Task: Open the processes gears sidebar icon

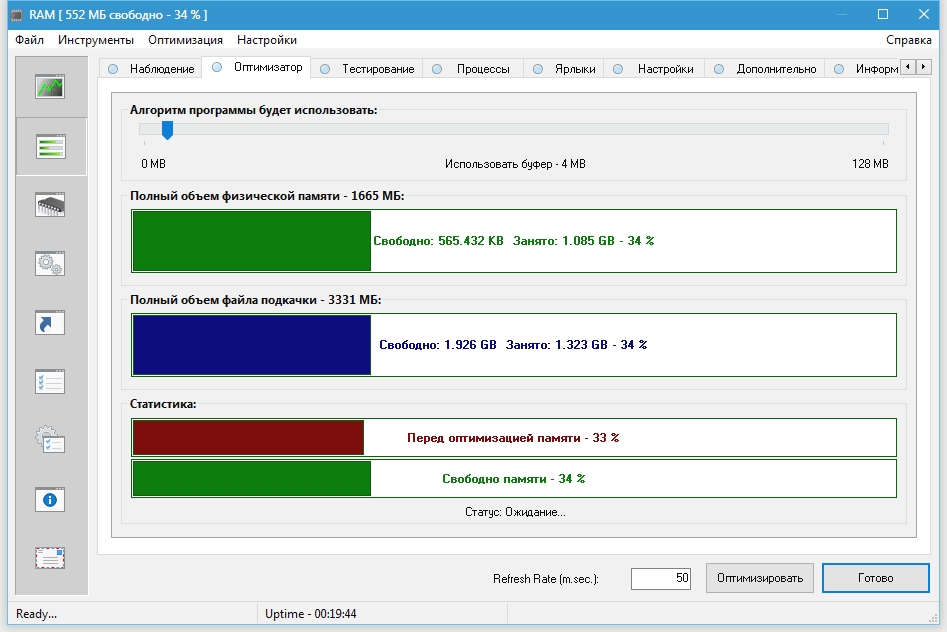Action: pyautogui.click(x=51, y=263)
